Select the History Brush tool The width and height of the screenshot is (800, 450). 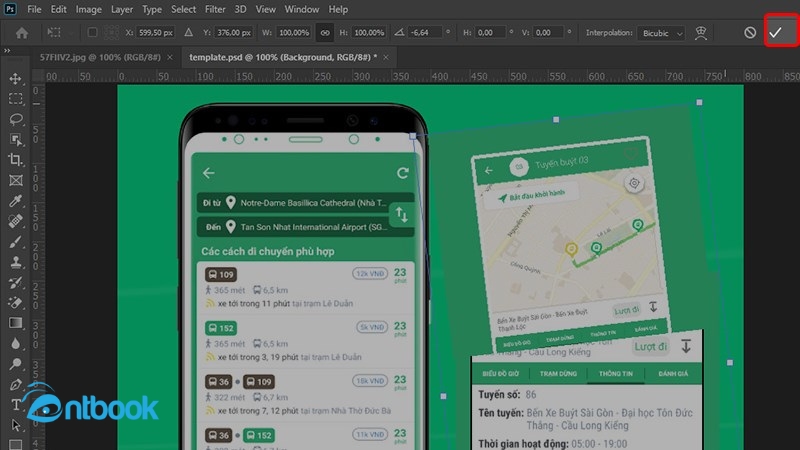(x=15, y=282)
